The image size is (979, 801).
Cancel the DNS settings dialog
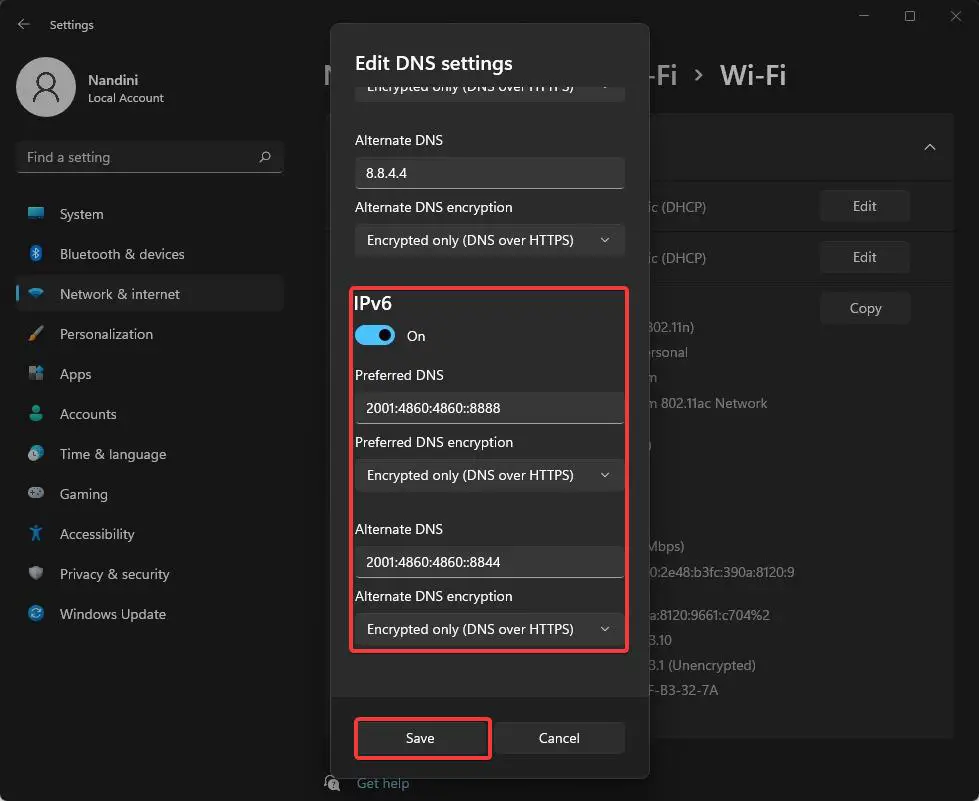click(559, 738)
